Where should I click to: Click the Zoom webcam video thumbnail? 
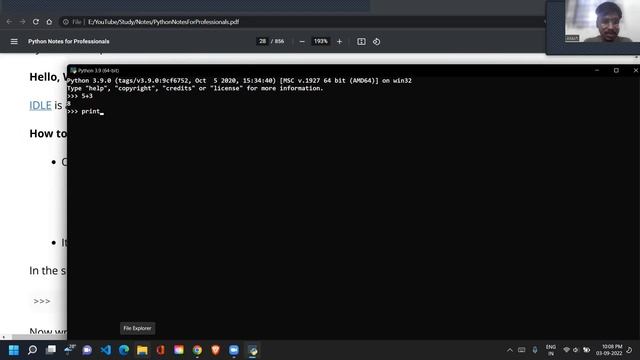(x=602, y=21)
